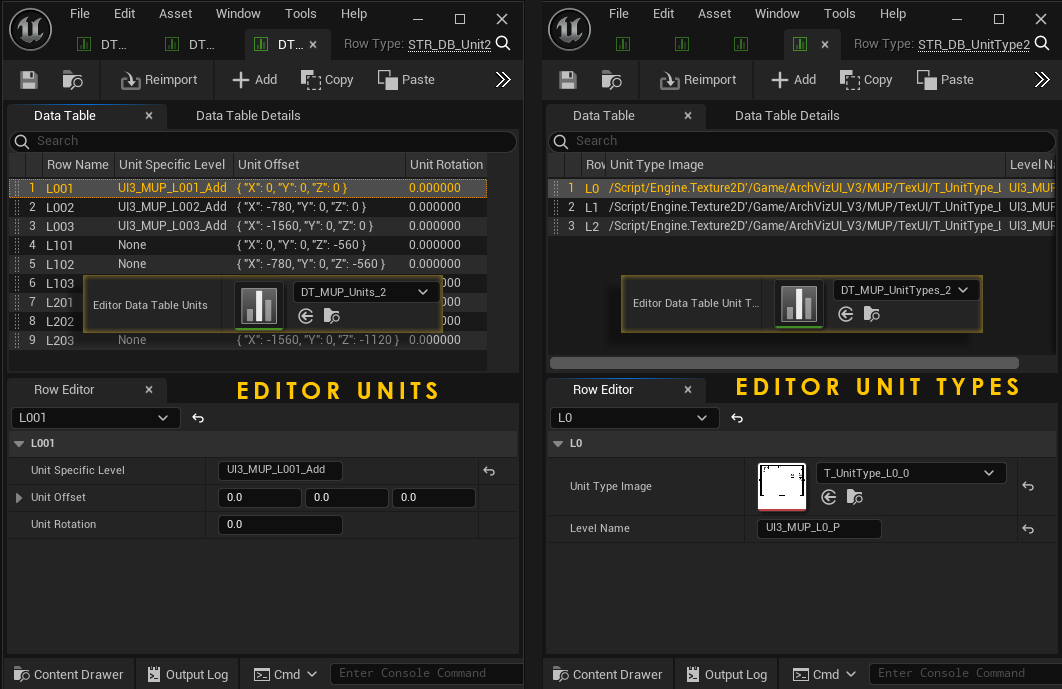This screenshot has height=689, width=1062.
Task: Save the data table in the right window
Action: (568, 80)
